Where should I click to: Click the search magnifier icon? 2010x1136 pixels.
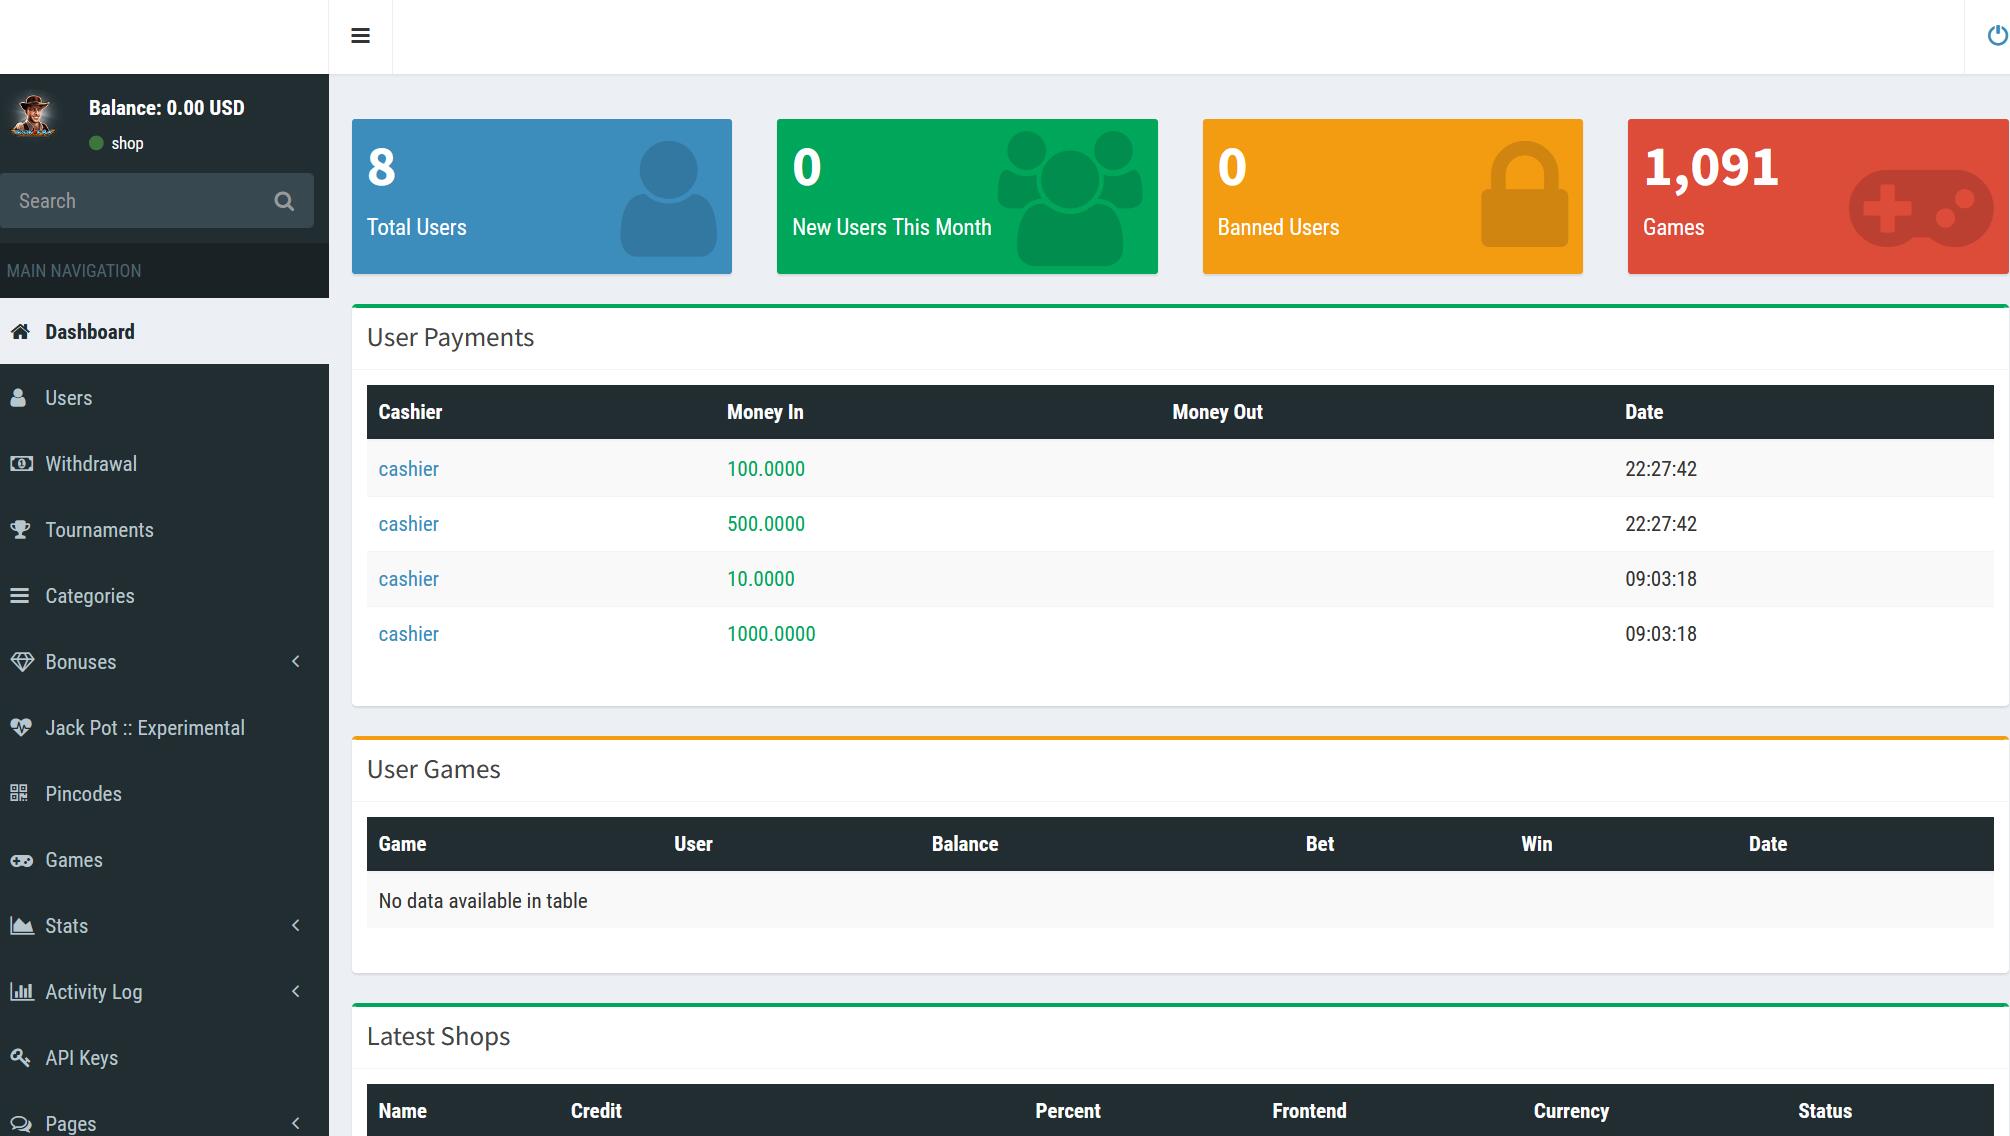284,201
